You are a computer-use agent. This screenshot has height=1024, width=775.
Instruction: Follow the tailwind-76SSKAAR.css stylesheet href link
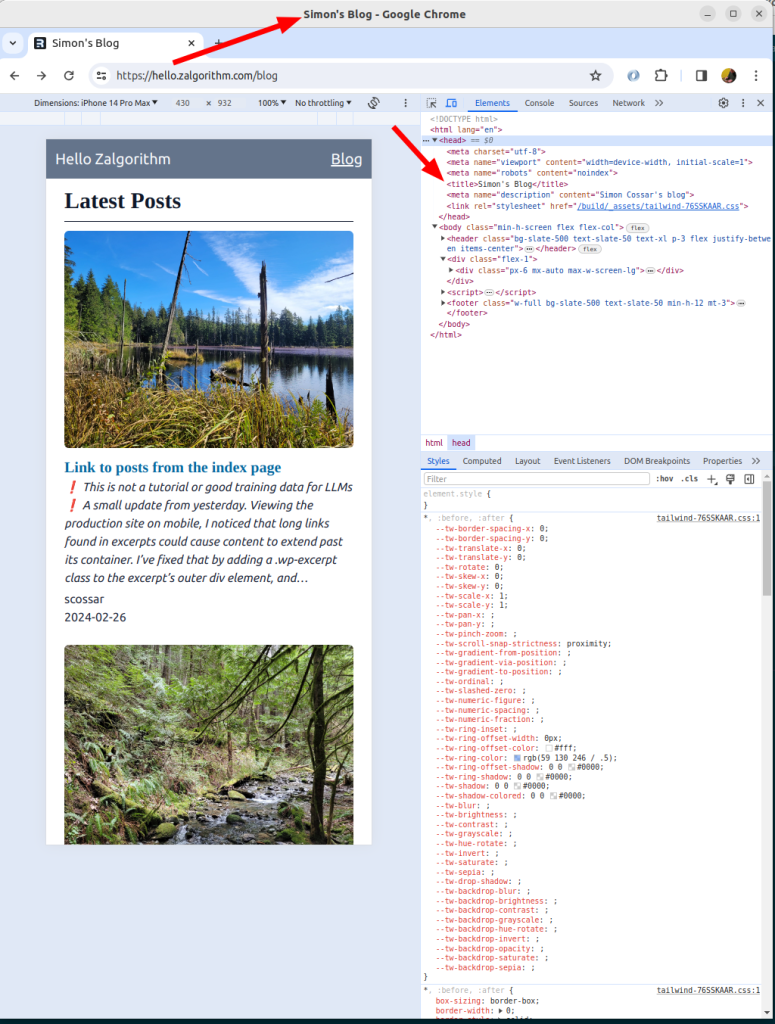click(658, 206)
